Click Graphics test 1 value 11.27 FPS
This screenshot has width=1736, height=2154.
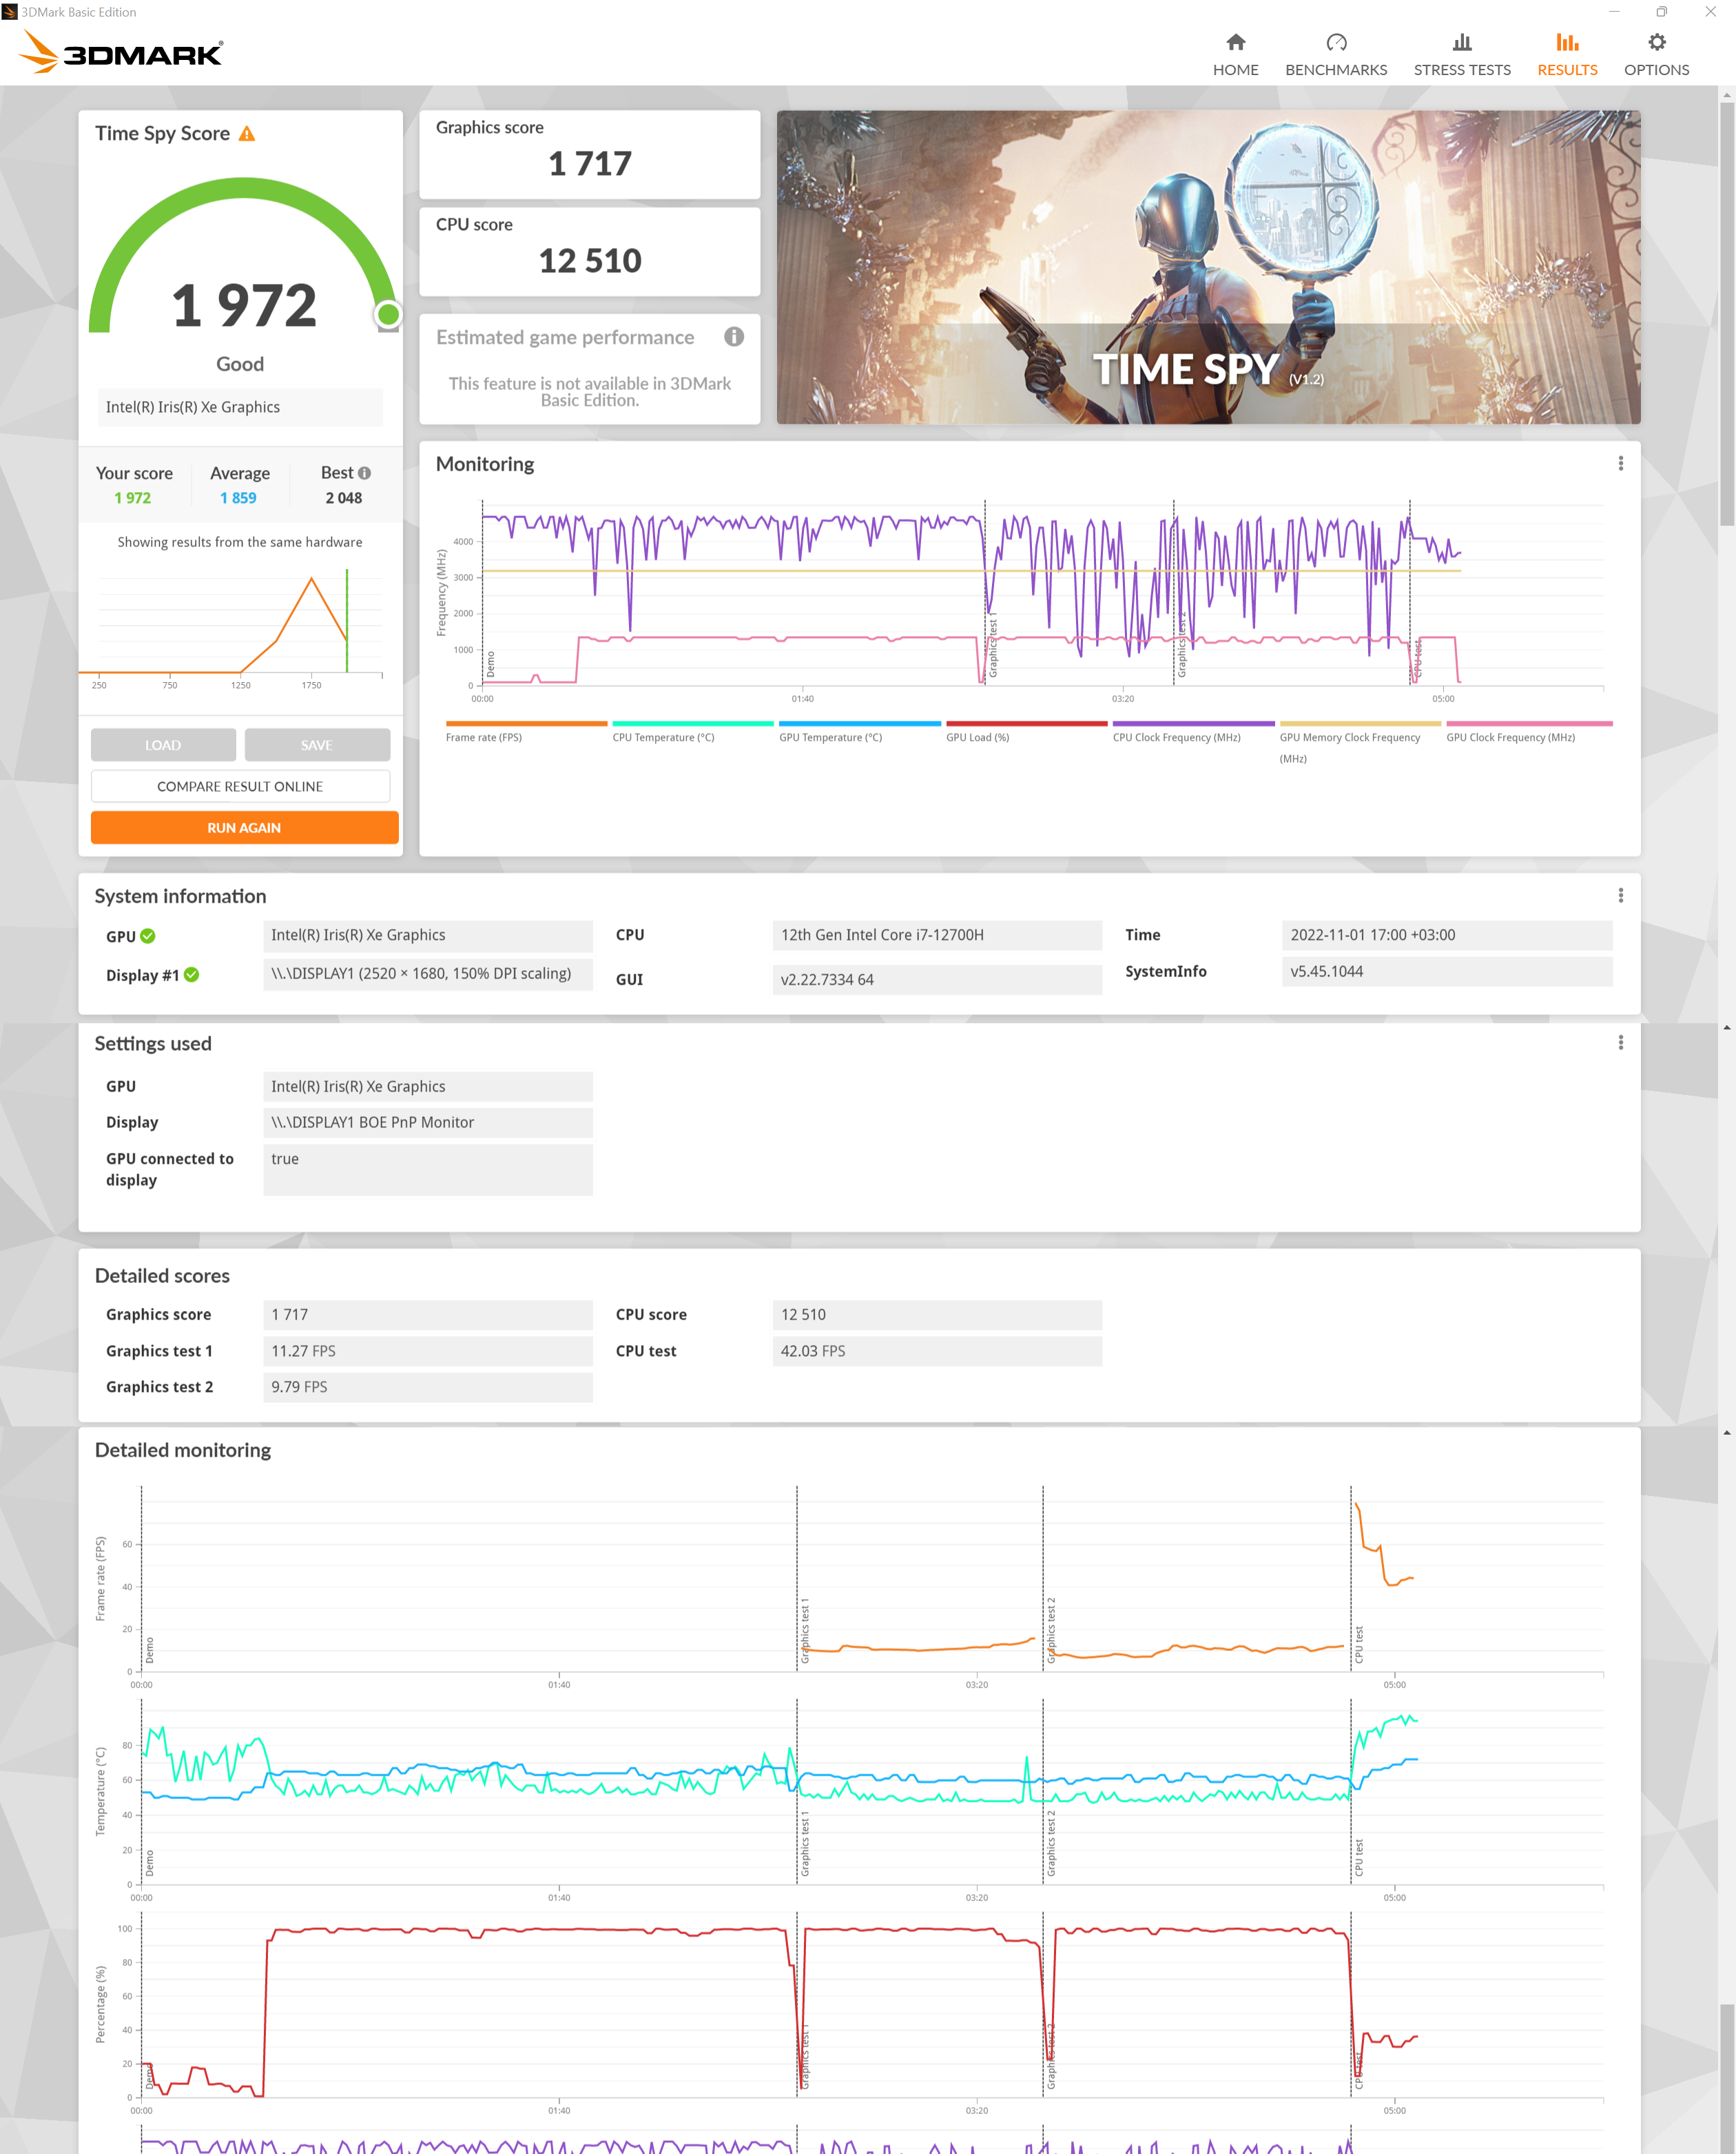point(428,1351)
